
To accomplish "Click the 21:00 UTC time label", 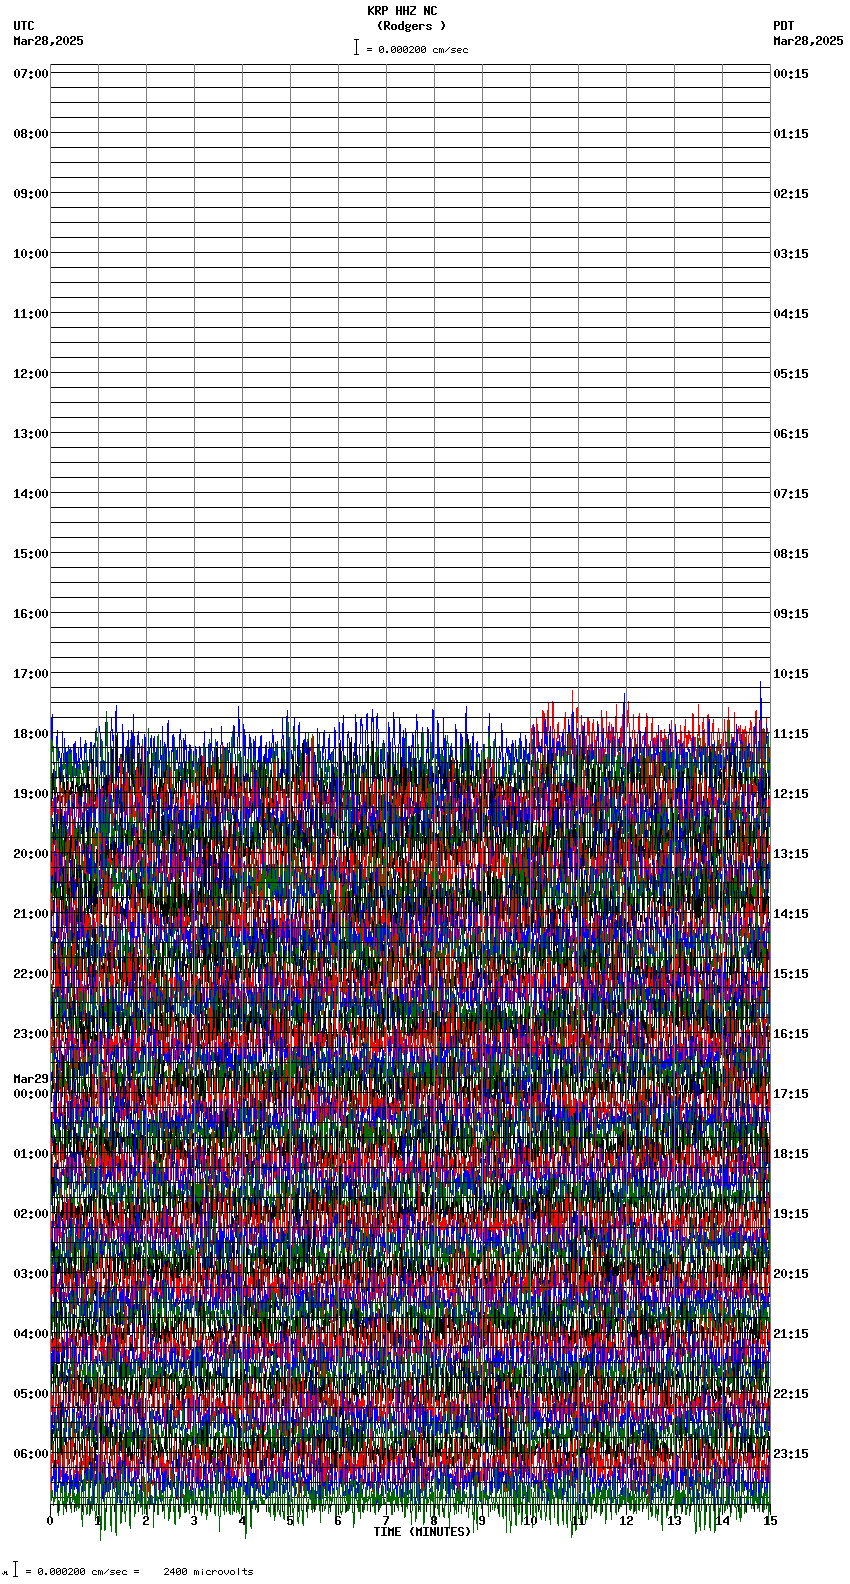I will 31,914.
